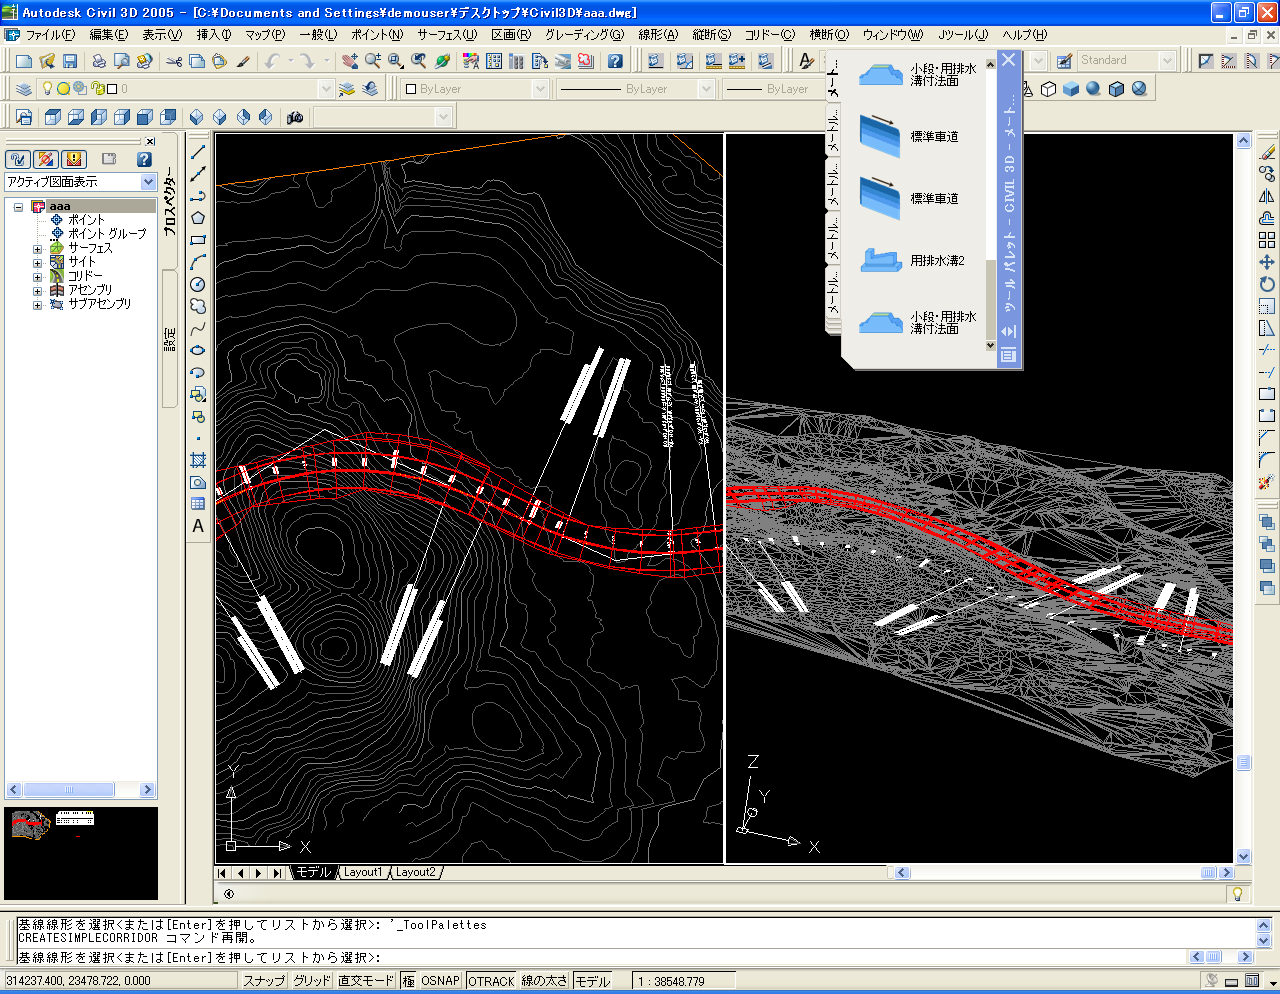Expand the サーフェス tree node
This screenshot has width=1280, height=994.
pyautogui.click(x=38, y=248)
